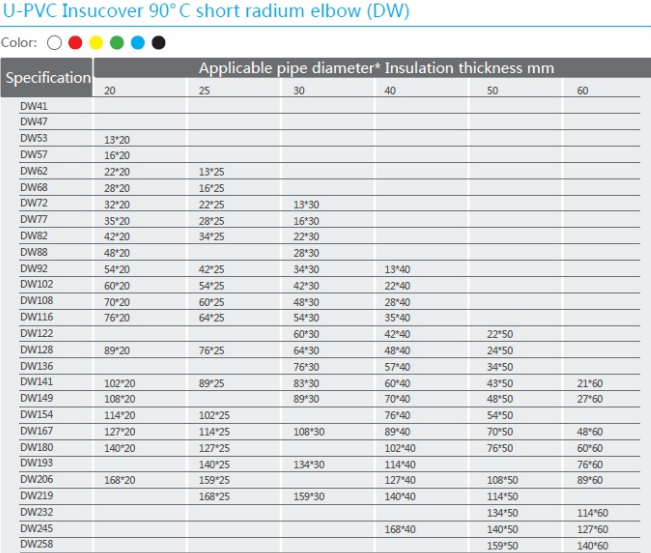Viewport: 651px width, 553px height.
Task: Click the DW41 specification row
Action: [33, 106]
